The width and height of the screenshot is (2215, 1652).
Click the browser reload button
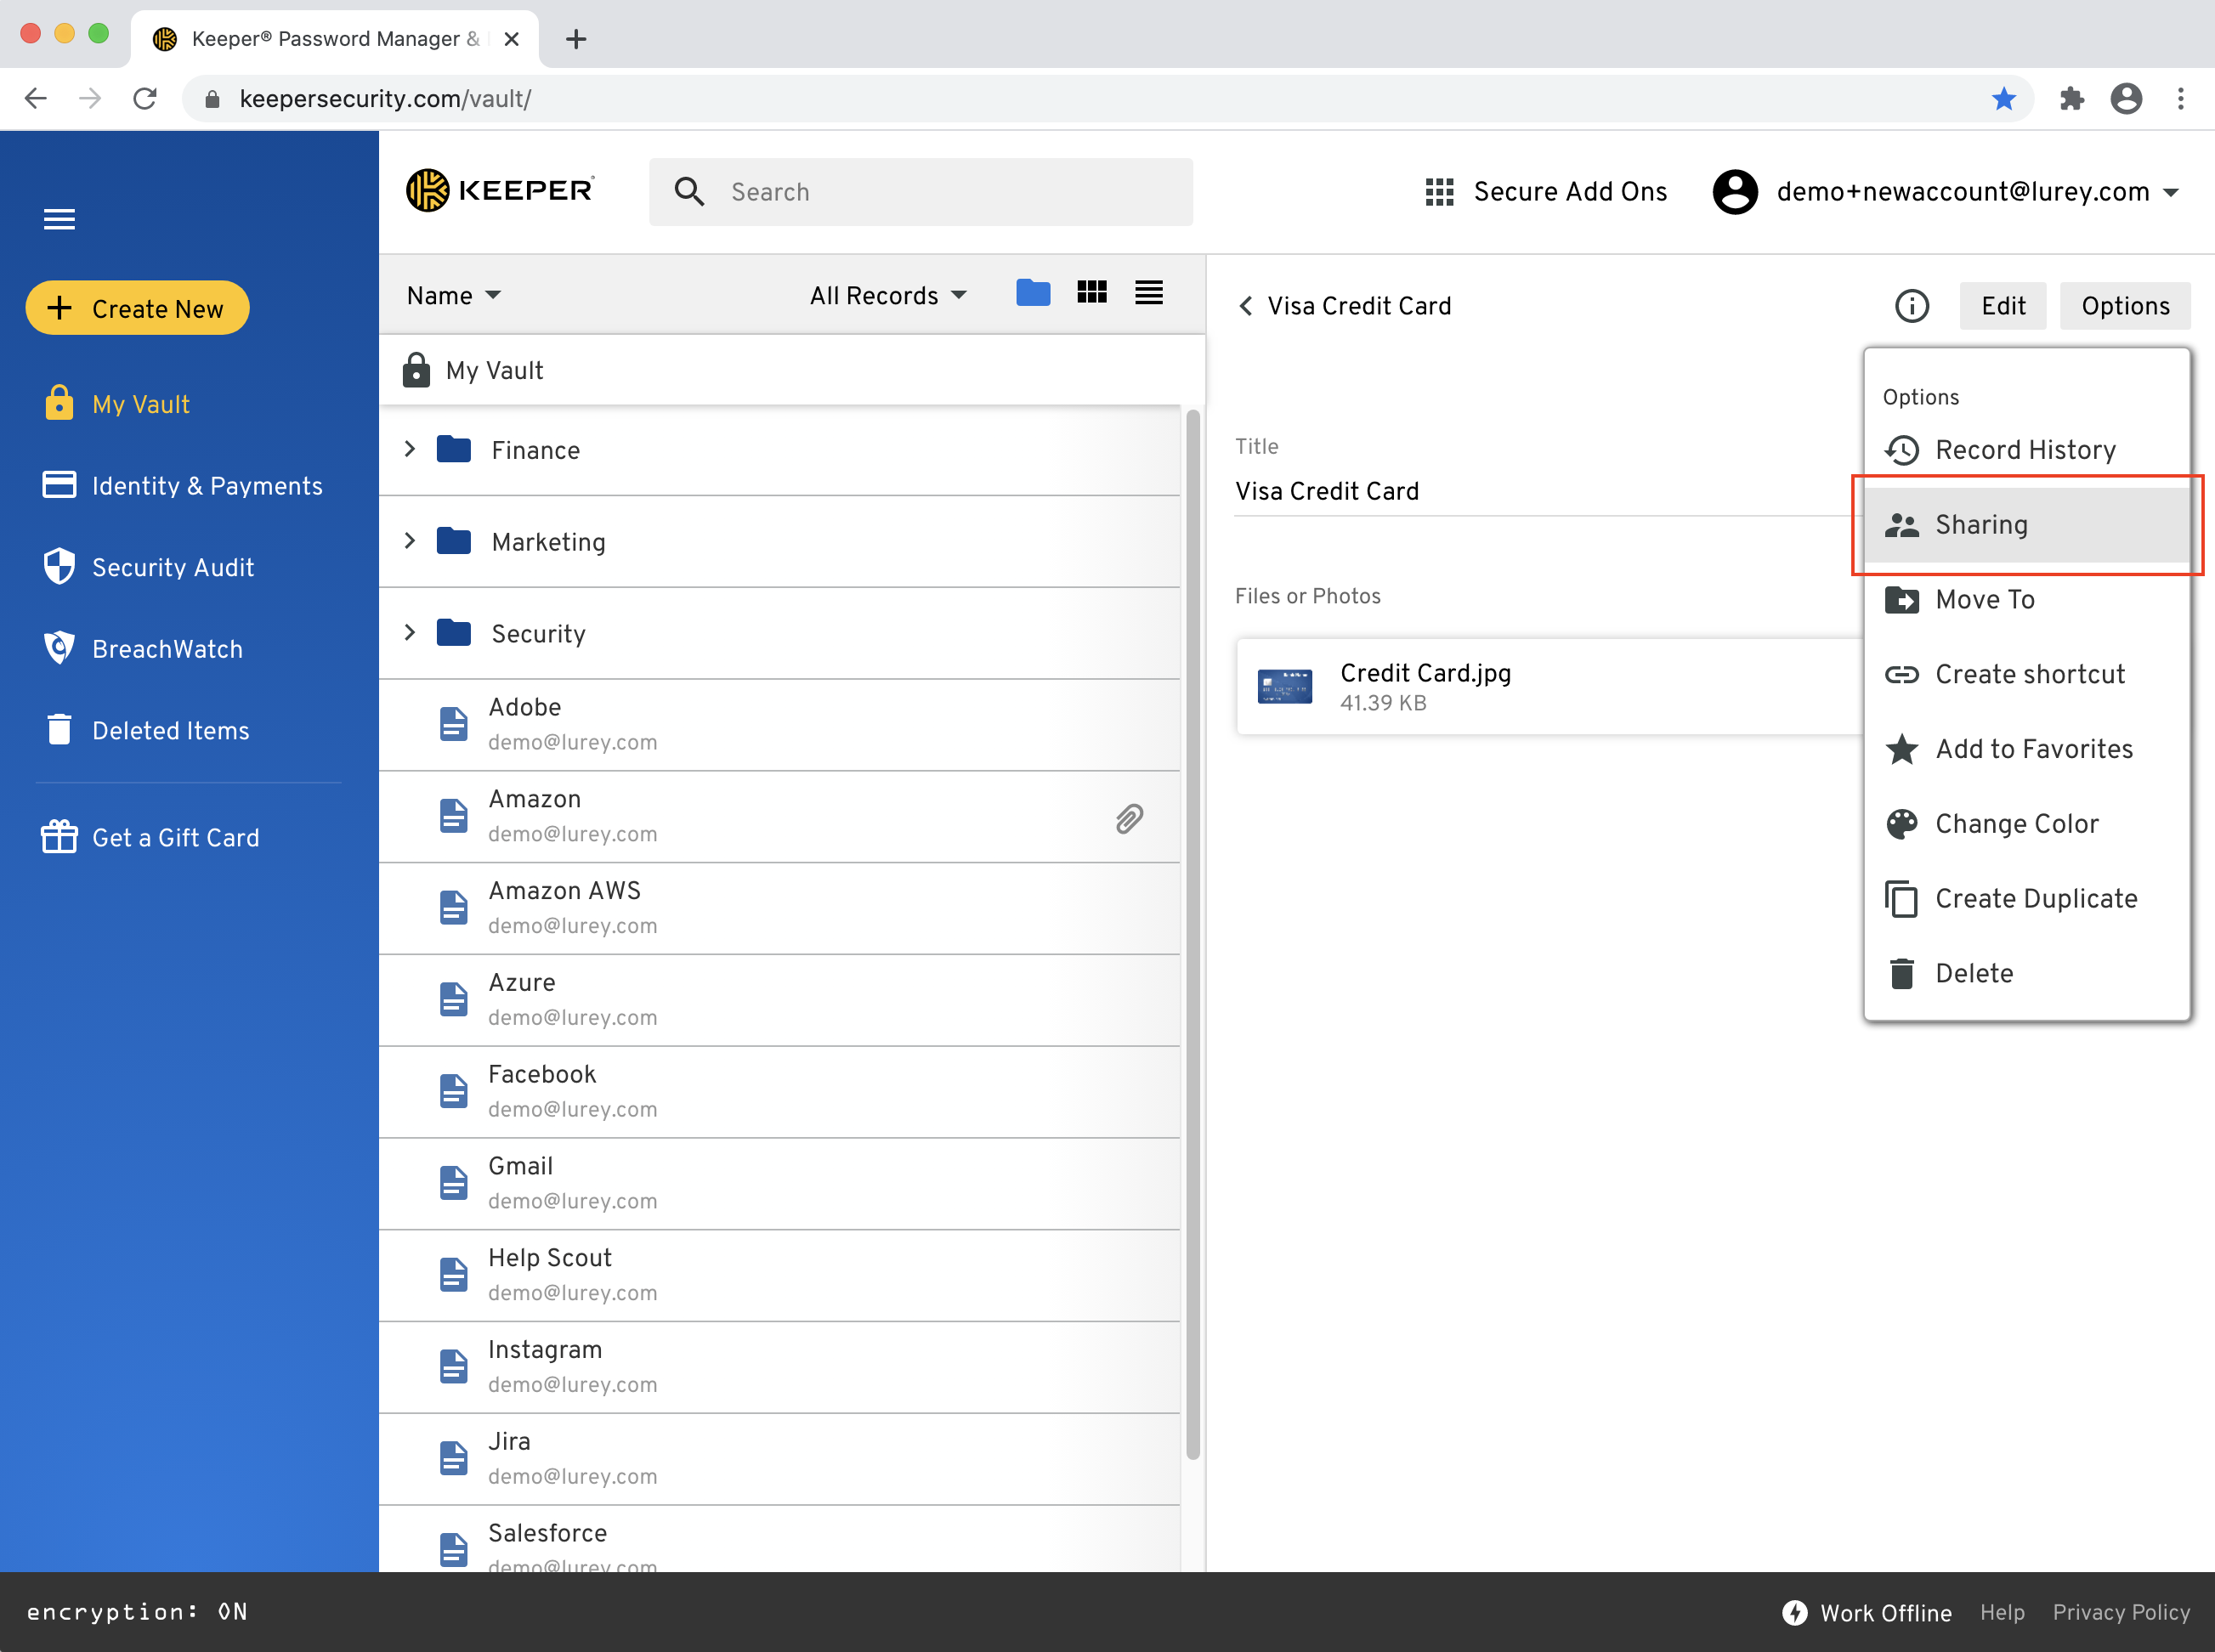pyautogui.click(x=145, y=98)
